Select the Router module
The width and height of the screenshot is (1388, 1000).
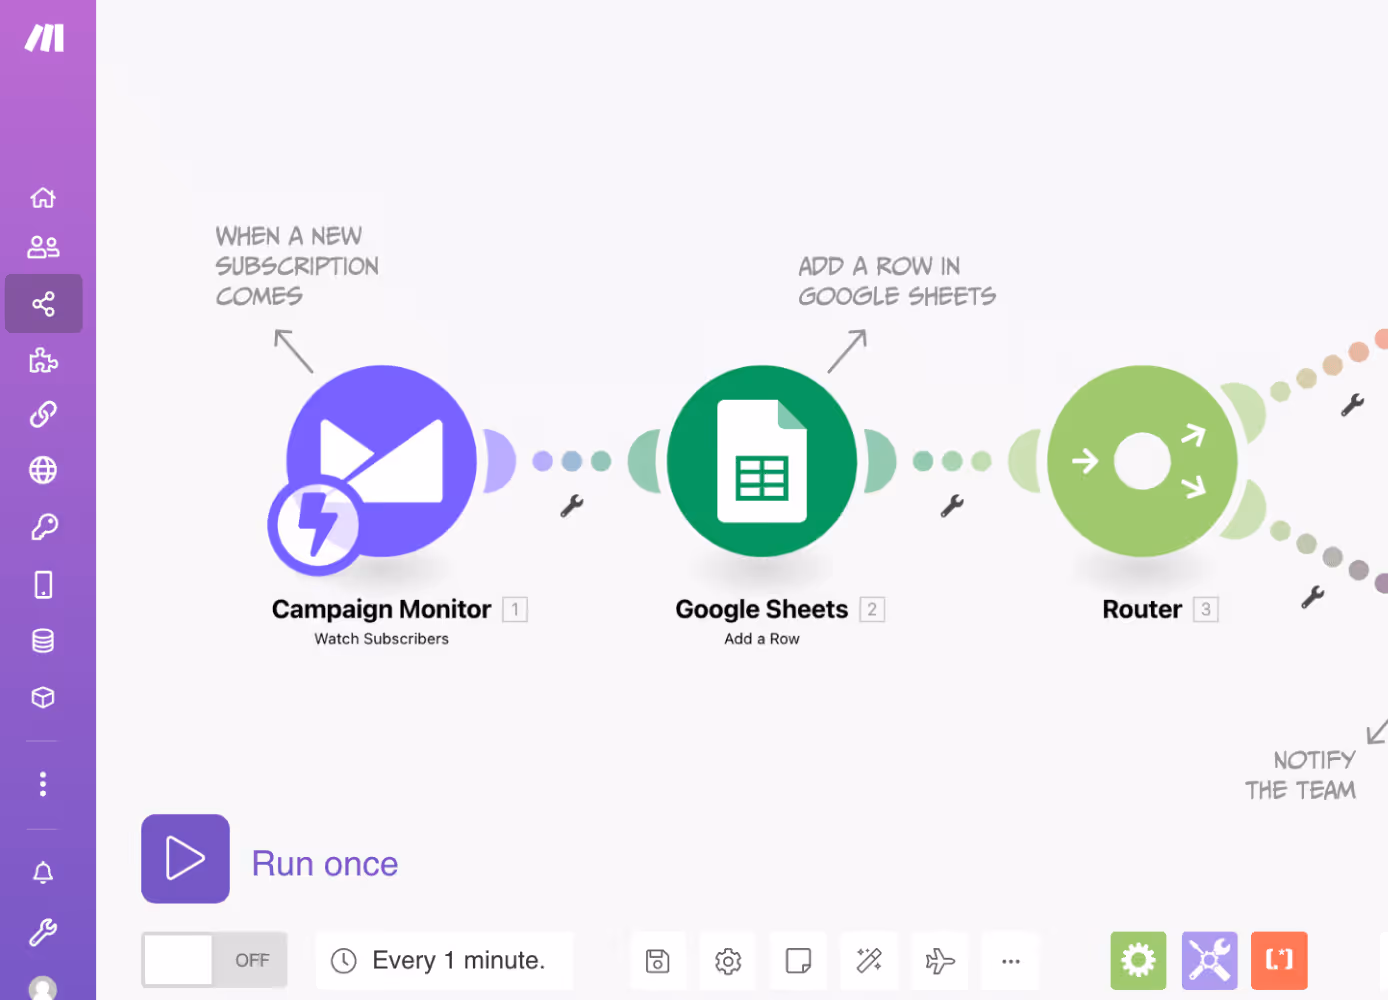pyautogui.click(x=1142, y=461)
